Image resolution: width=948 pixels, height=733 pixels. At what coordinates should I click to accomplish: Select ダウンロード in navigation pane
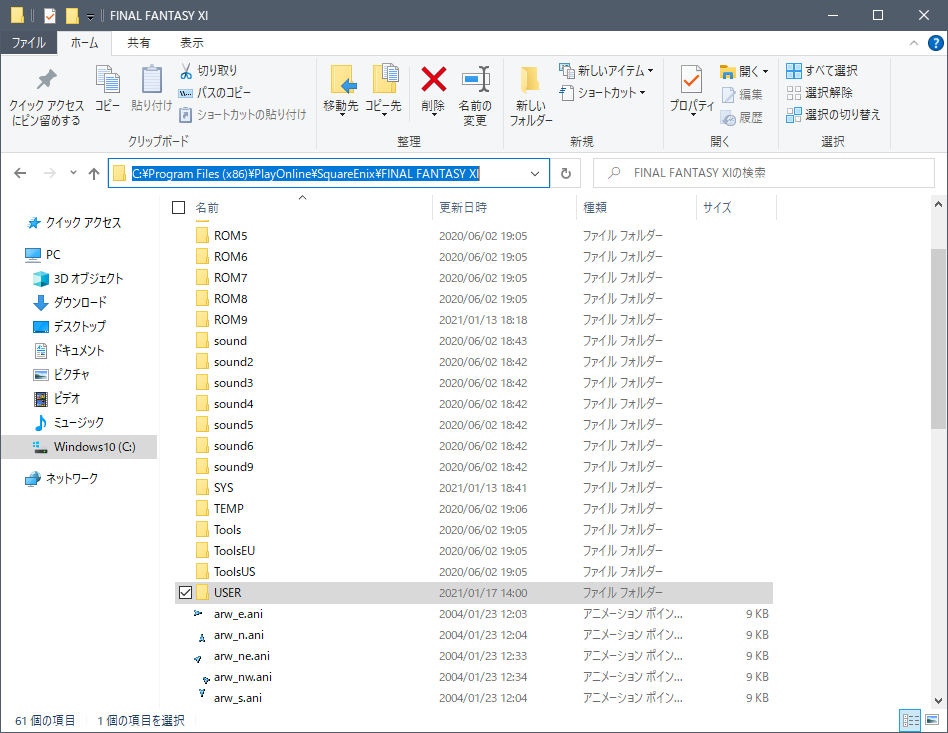[x=70, y=302]
